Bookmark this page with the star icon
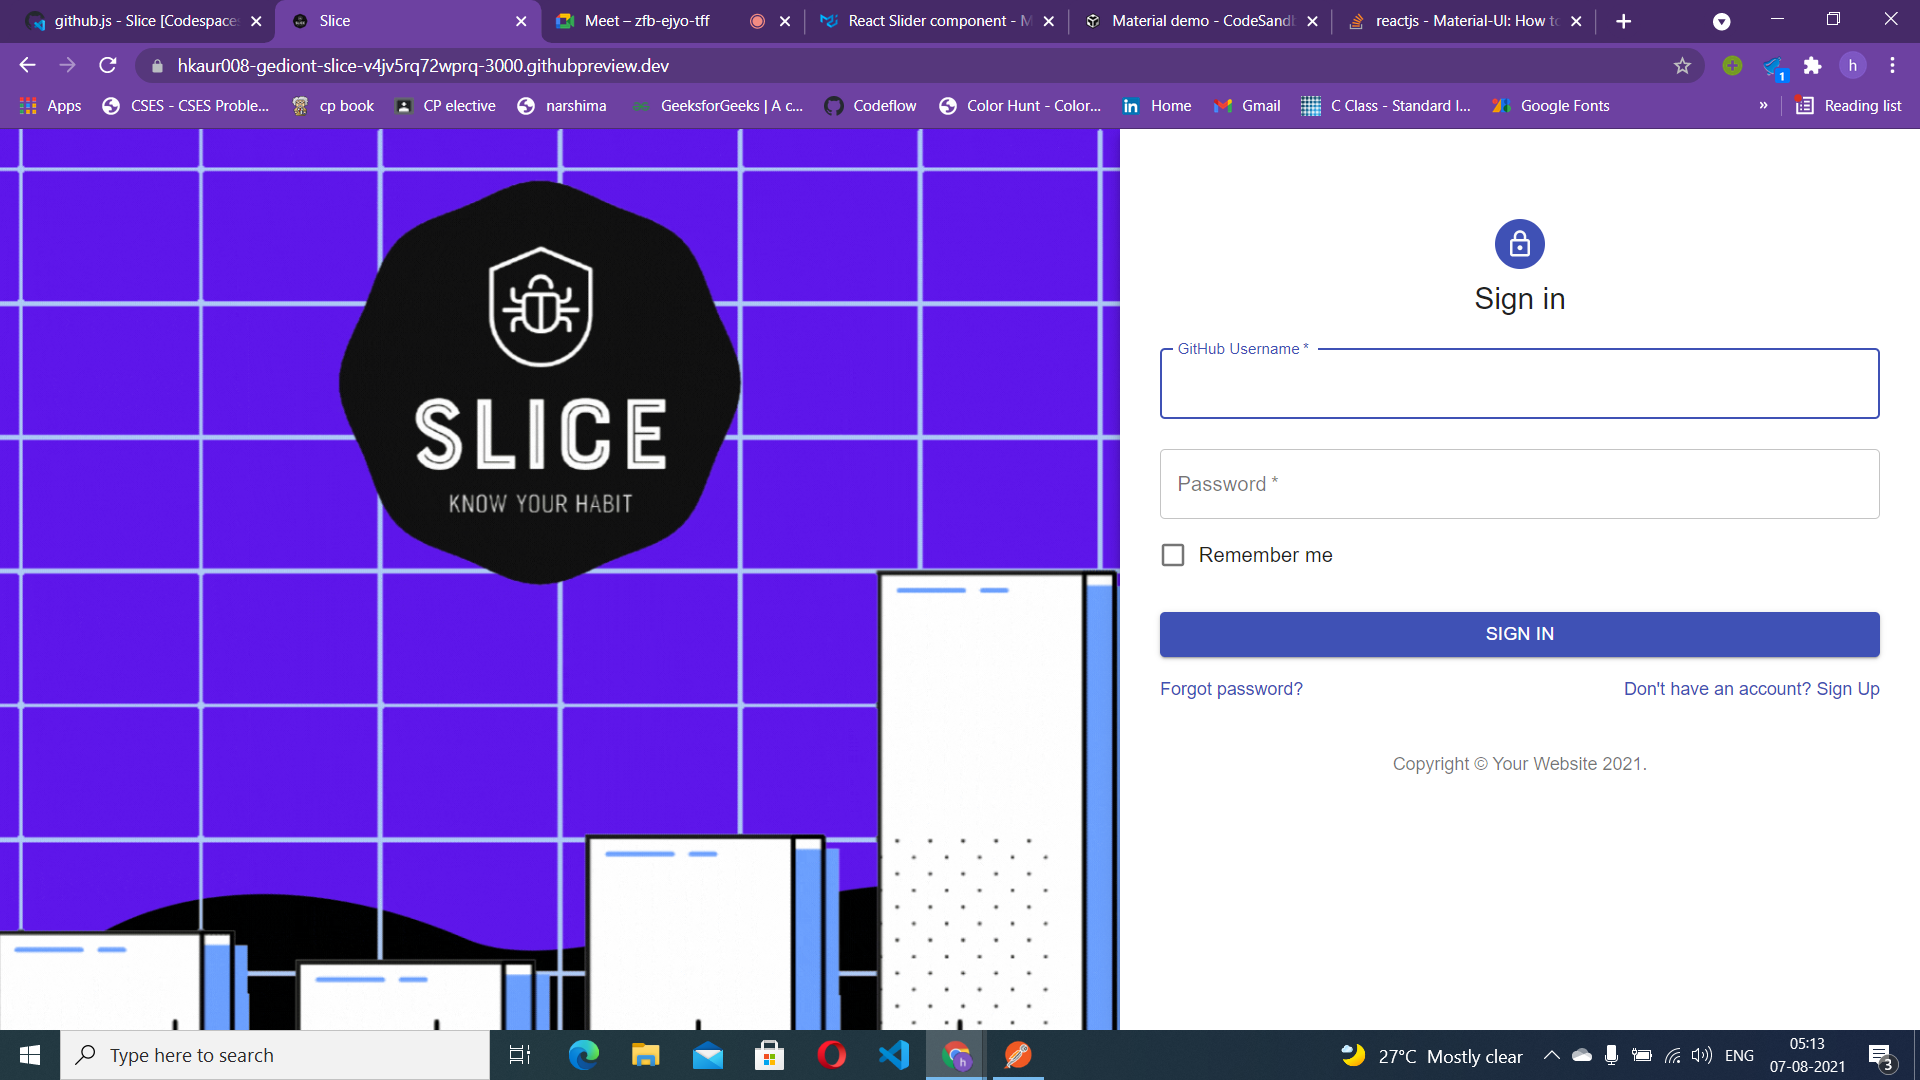This screenshot has height=1080, width=1920. [1682, 66]
